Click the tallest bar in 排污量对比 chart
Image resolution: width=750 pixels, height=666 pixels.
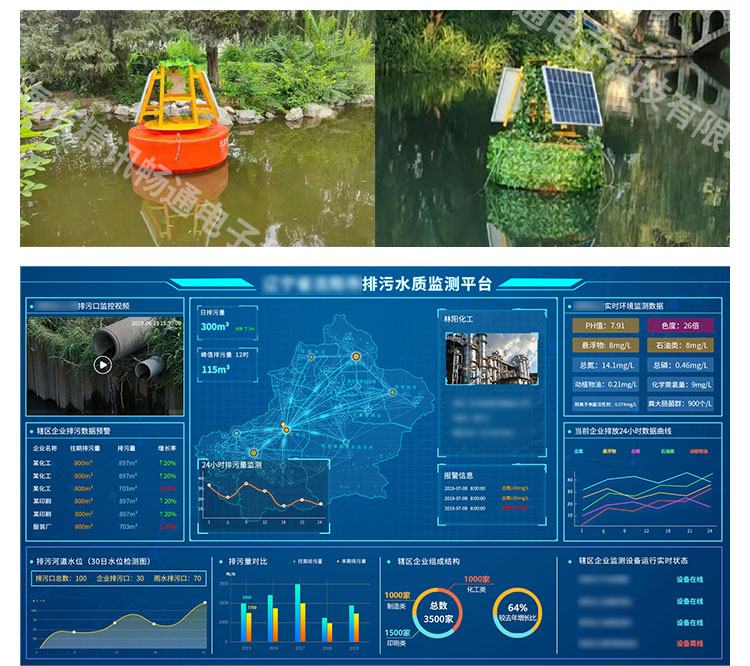point(298,612)
